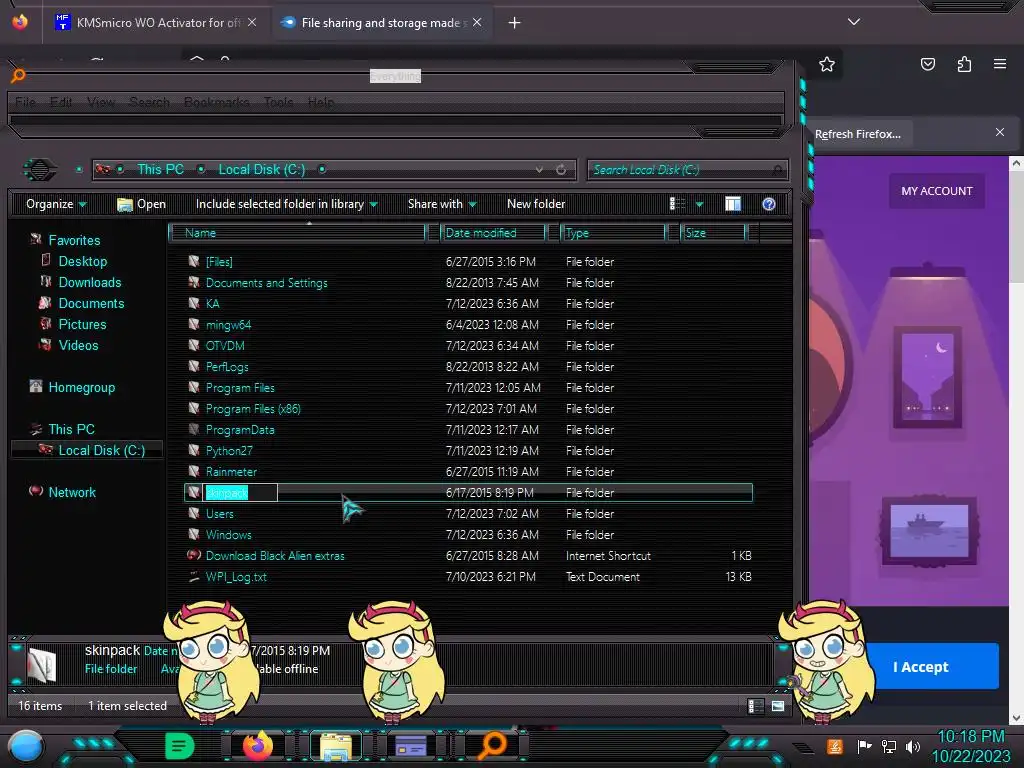Open the Firefox bookmark star icon
Viewport: 1024px width, 768px height.
(x=827, y=64)
